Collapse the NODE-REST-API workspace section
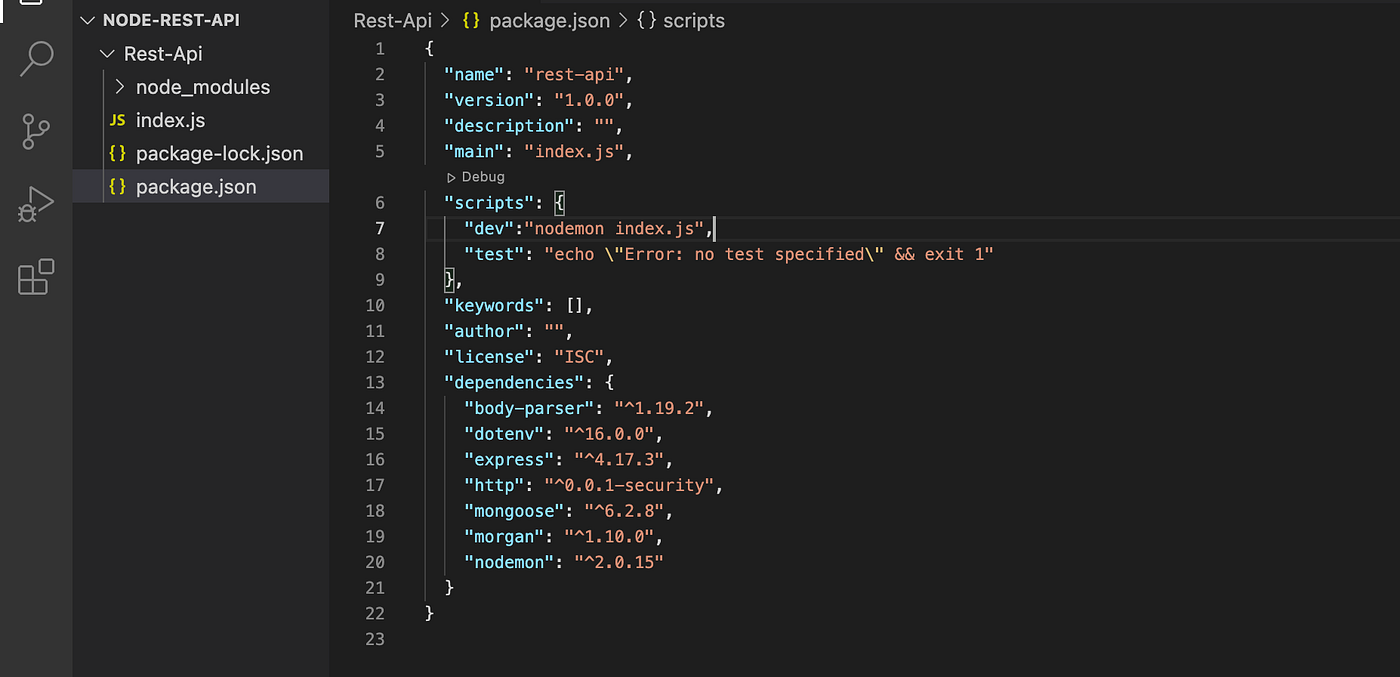This screenshot has height=677, width=1400. pos(88,19)
